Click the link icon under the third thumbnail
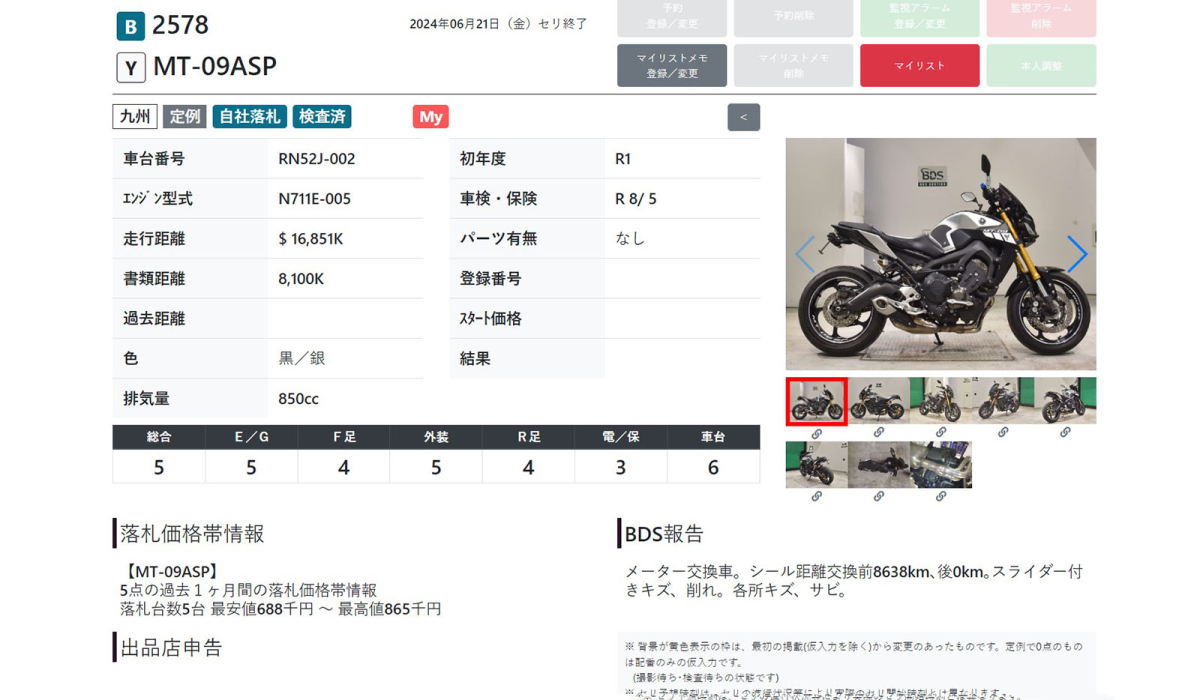The height and width of the screenshot is (700, 1200). (x=941, y=433)
